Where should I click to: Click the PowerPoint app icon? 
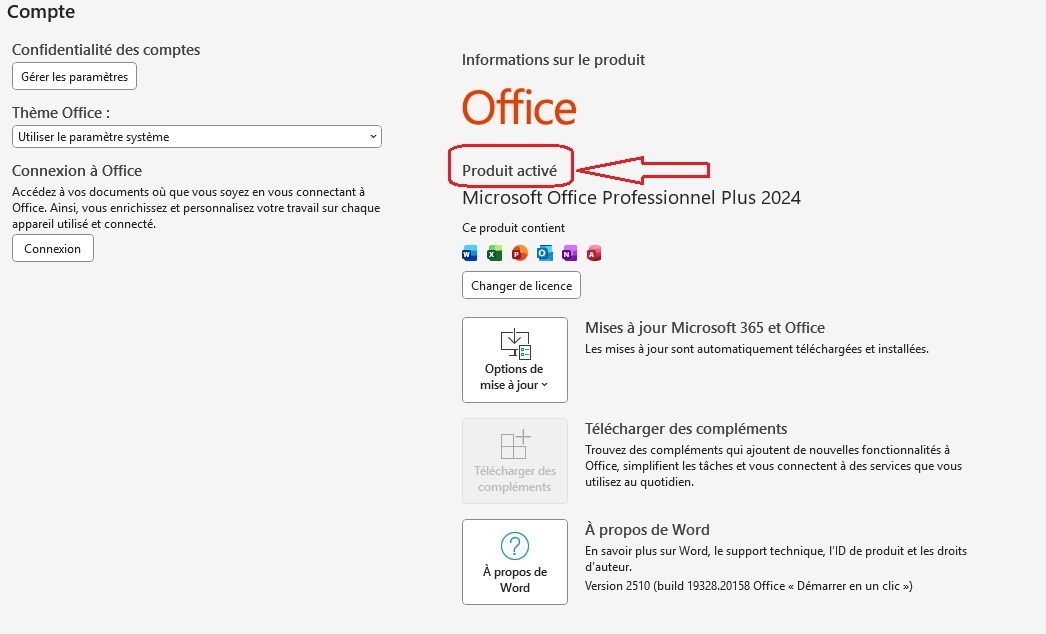coord(519,253)
